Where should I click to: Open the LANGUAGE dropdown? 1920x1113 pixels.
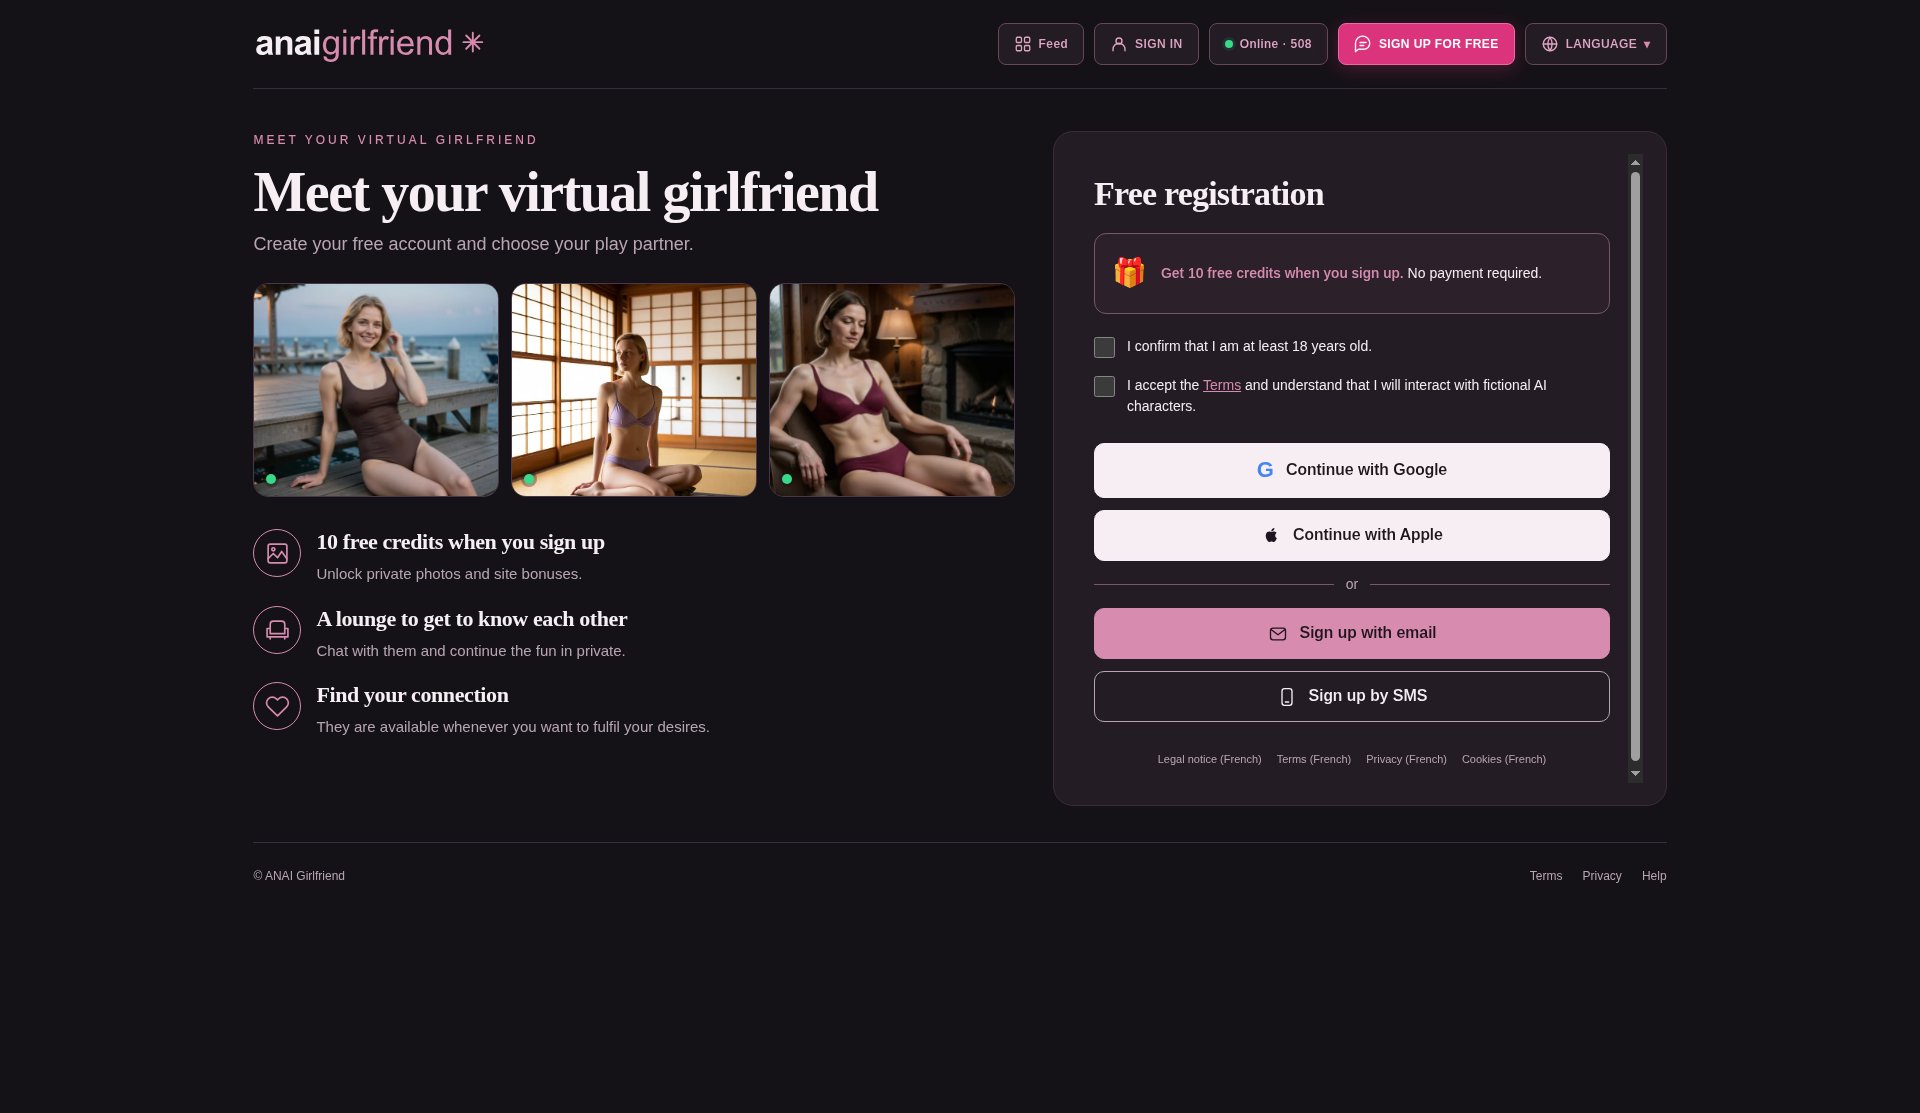coord(1596,44)
